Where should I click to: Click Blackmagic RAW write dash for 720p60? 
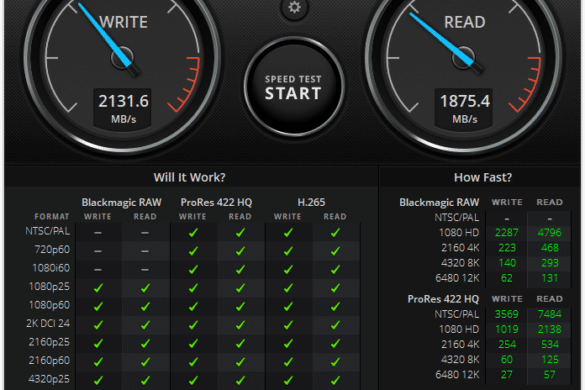(98, 251)
